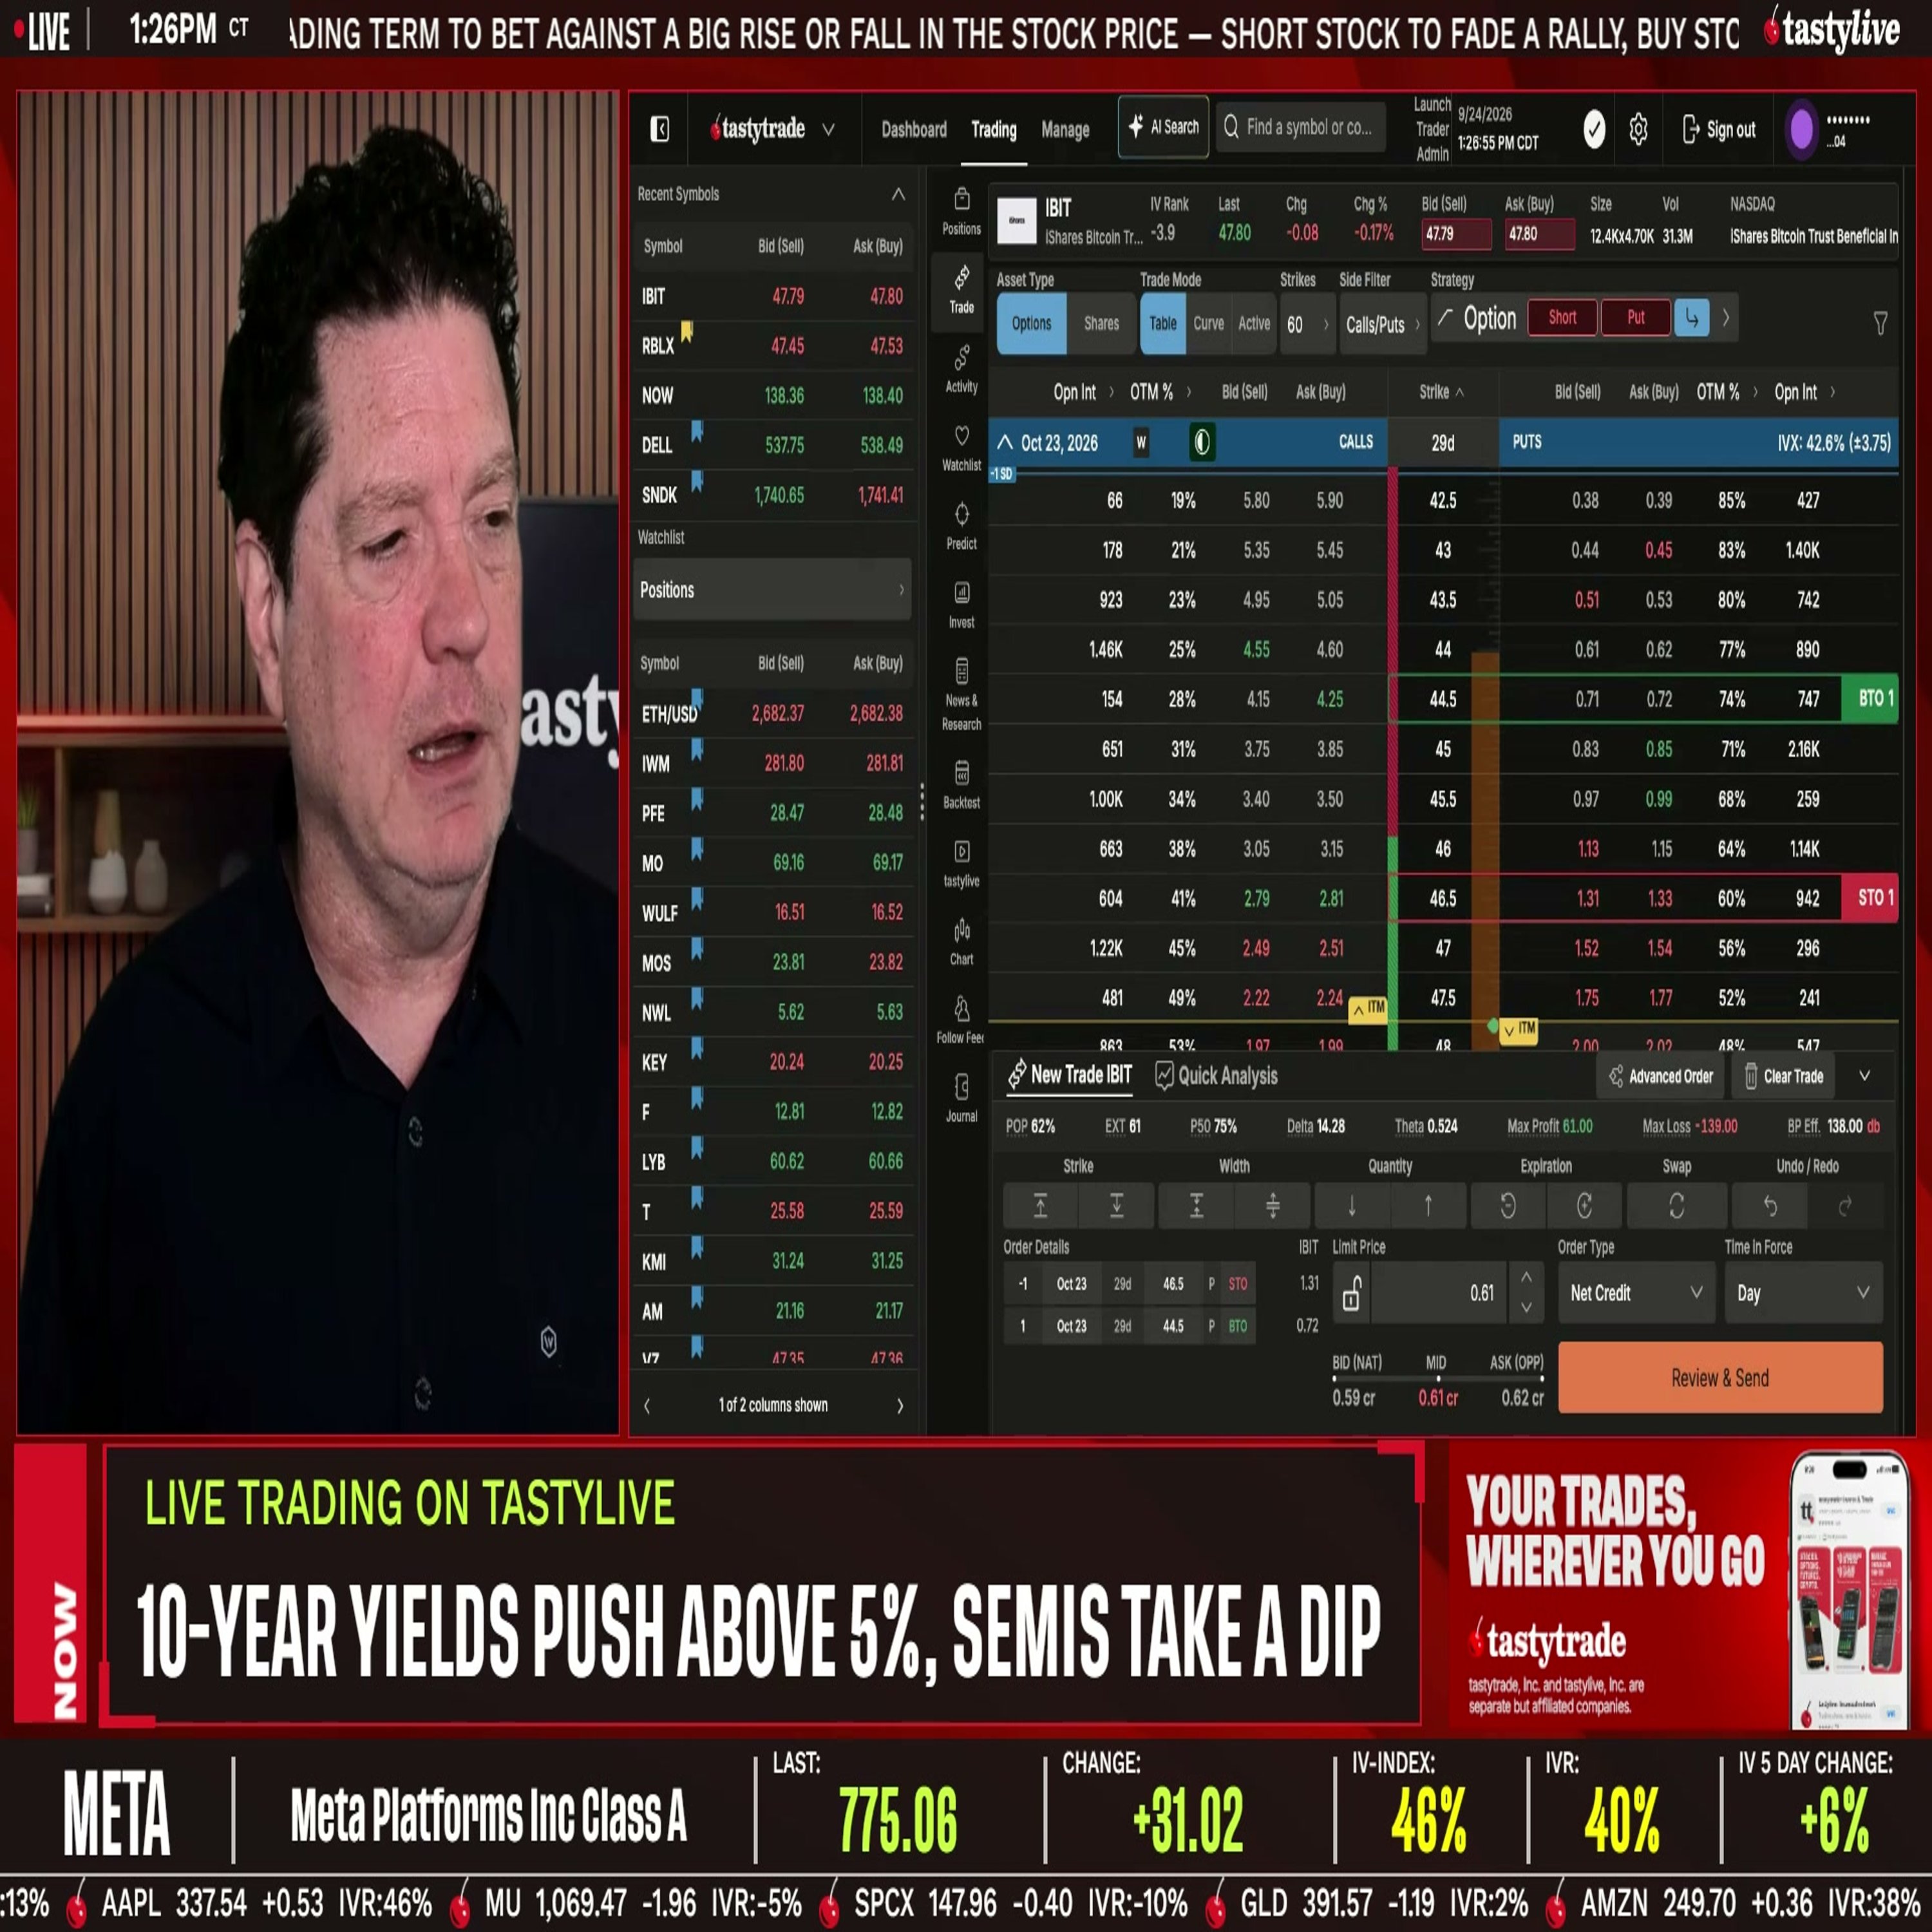
Task: Click Review & Send button
Action: point(1720,1377)
